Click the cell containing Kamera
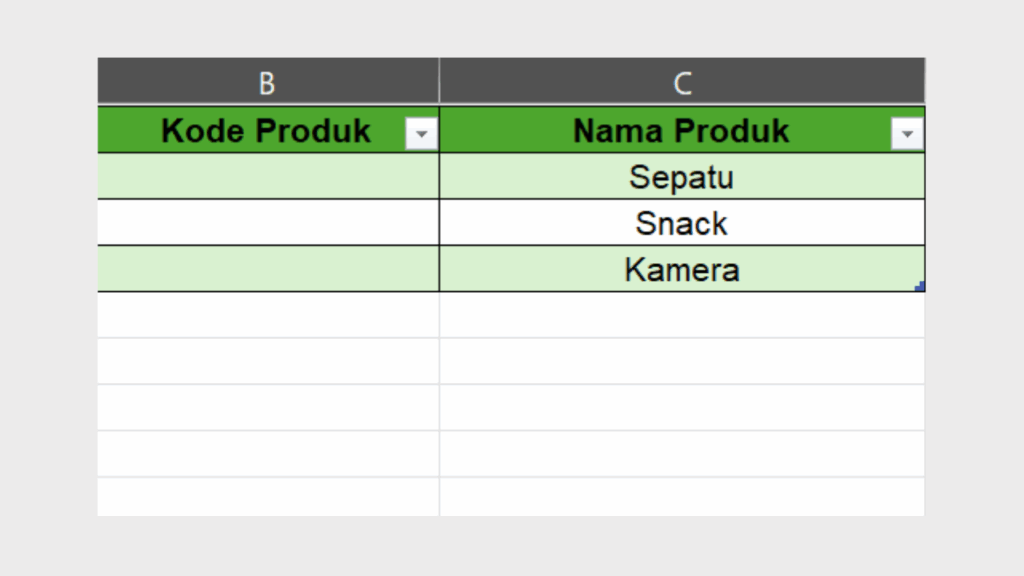The height and width of the screenshot is (576, 1024). [x=680, y=269]
